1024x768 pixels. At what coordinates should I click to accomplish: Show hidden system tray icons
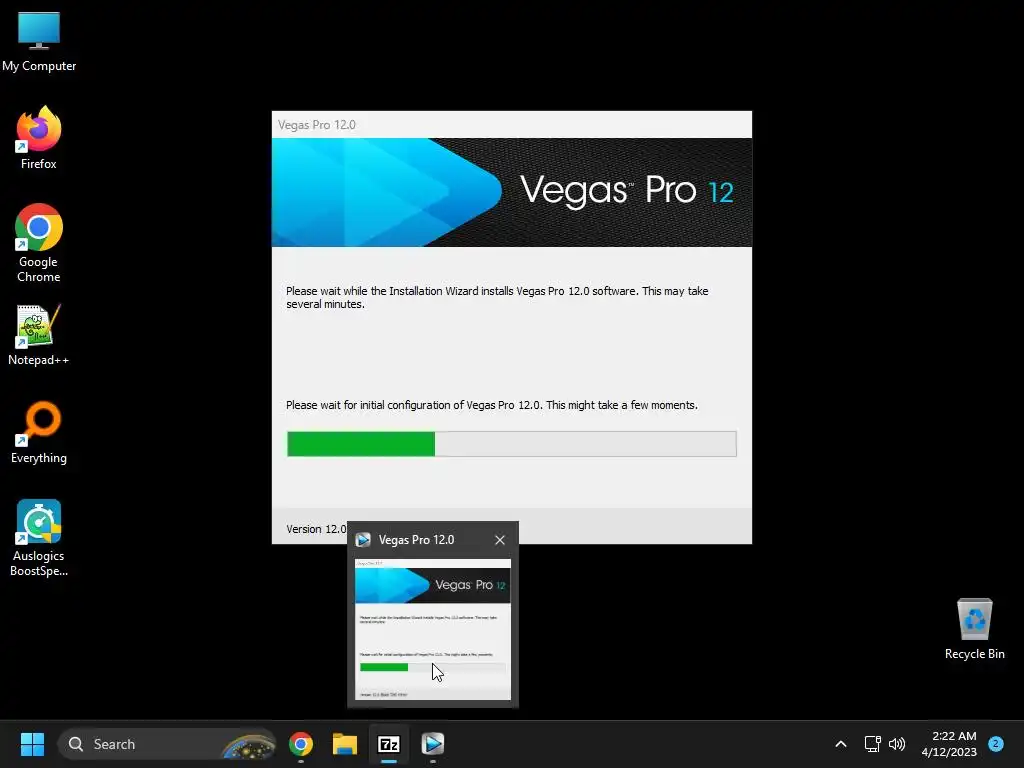[841, 744]
